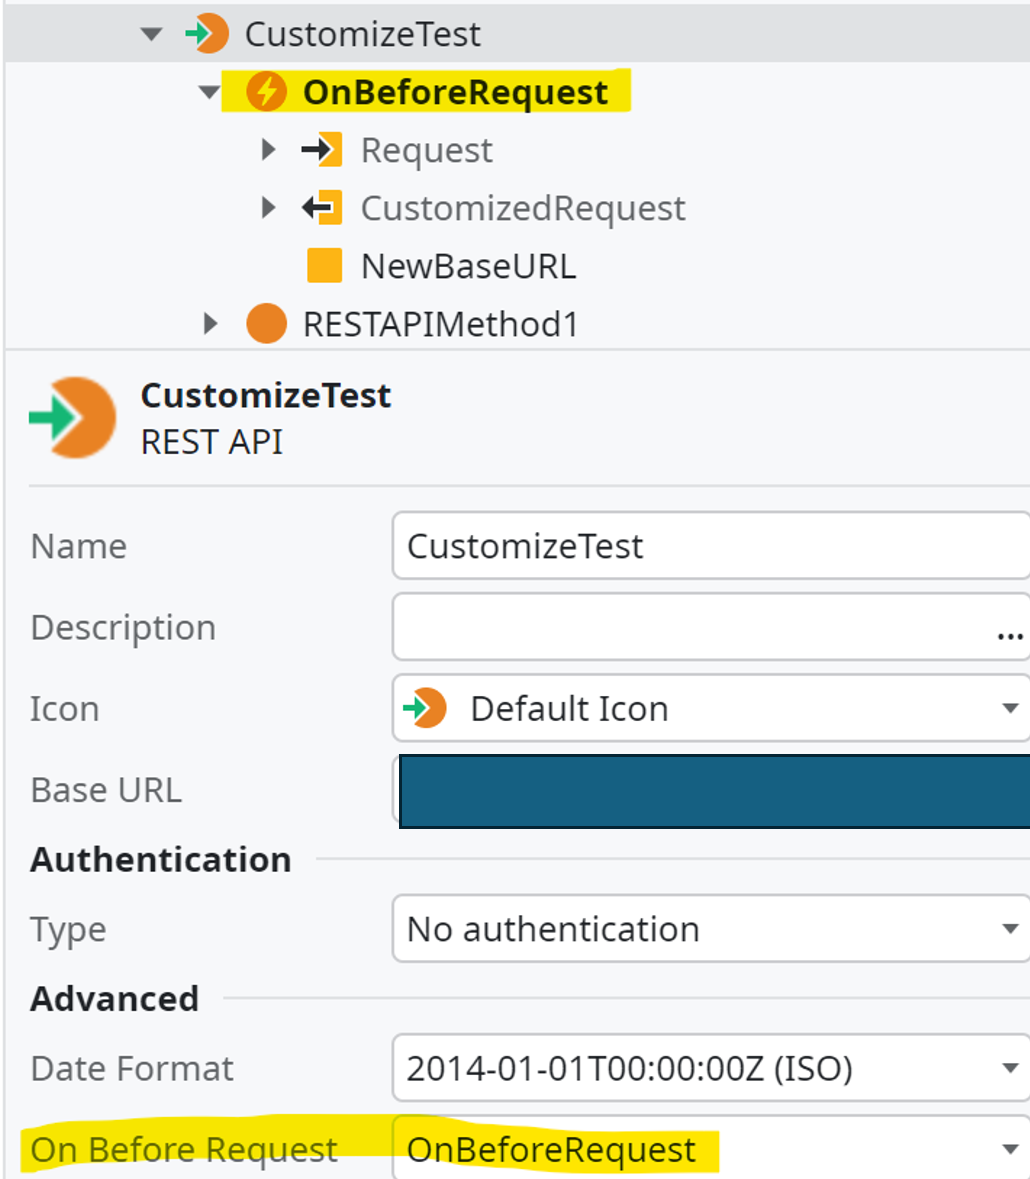Click the NewBaseURL local variable icon
The height and width of the screenshot is (1179, 1030).
pyautogui.click(x=324, y=266)
